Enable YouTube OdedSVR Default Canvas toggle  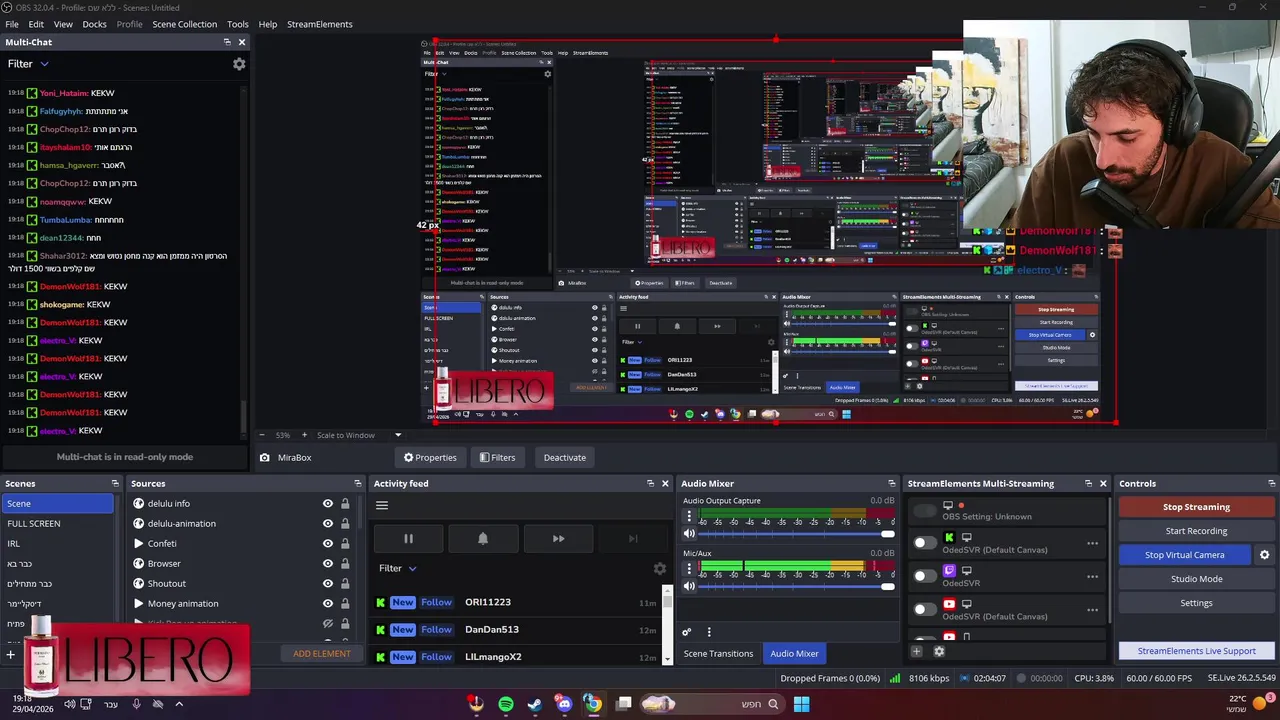tap(925, 609)
